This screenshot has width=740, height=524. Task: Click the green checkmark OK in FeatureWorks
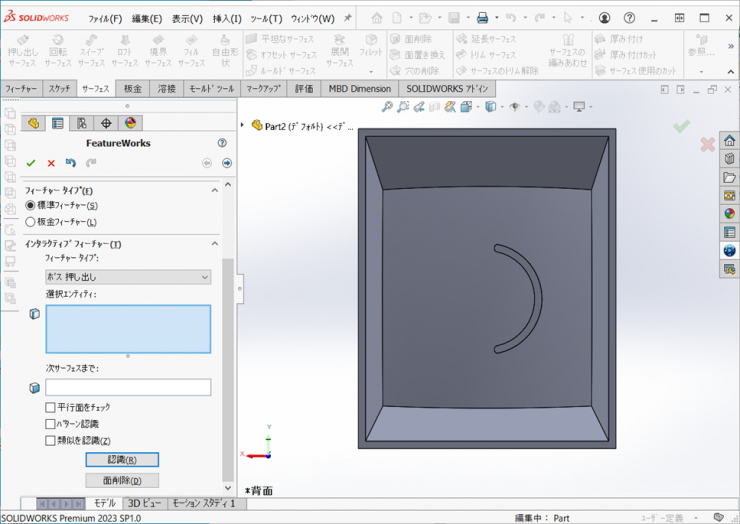pyautogui.click(x=31, y=163)
